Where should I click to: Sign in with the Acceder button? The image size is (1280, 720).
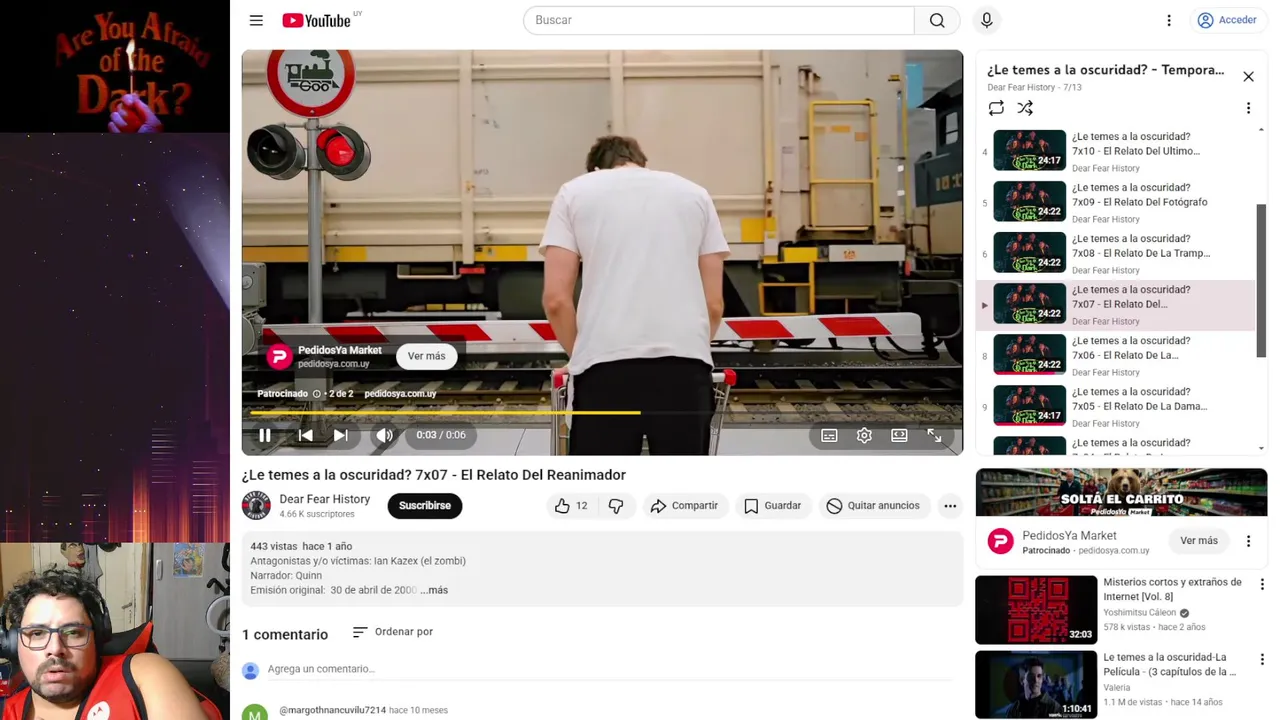click(x=1227, y=20)
